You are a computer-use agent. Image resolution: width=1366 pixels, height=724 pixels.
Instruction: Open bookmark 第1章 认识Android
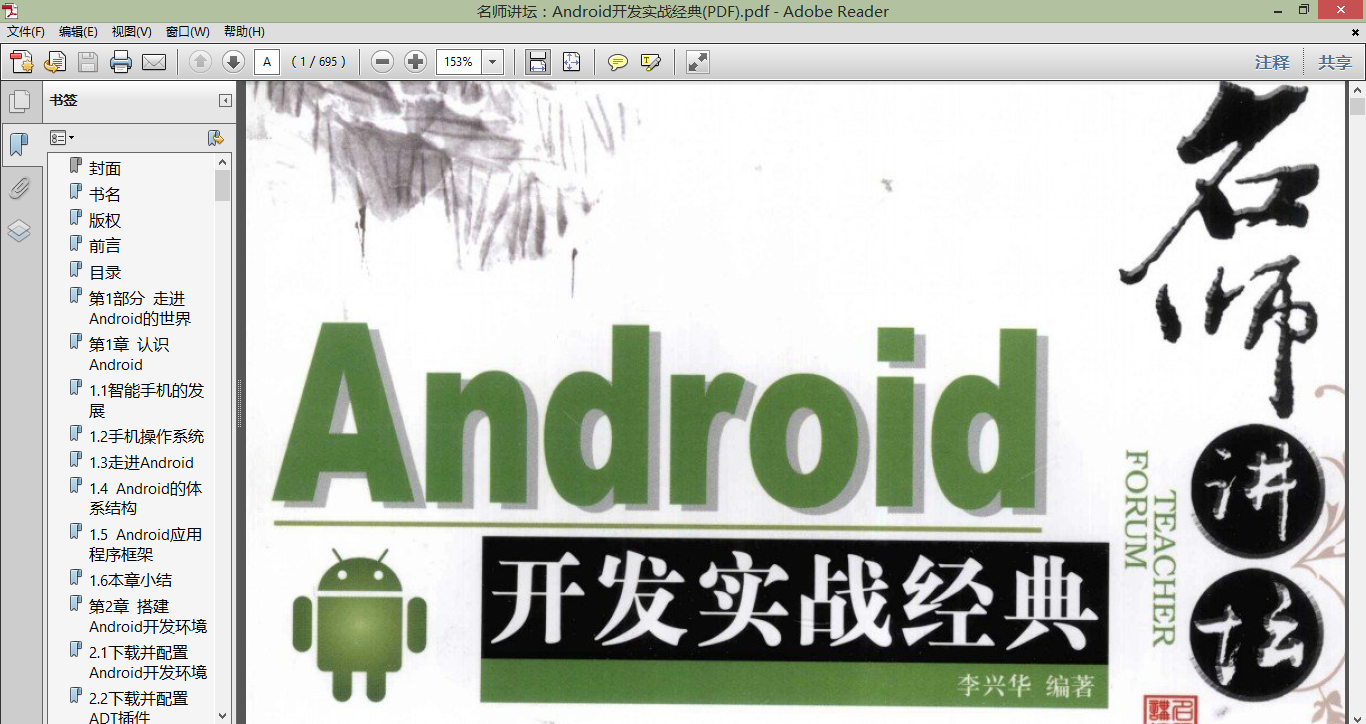(x=129, y=355)
